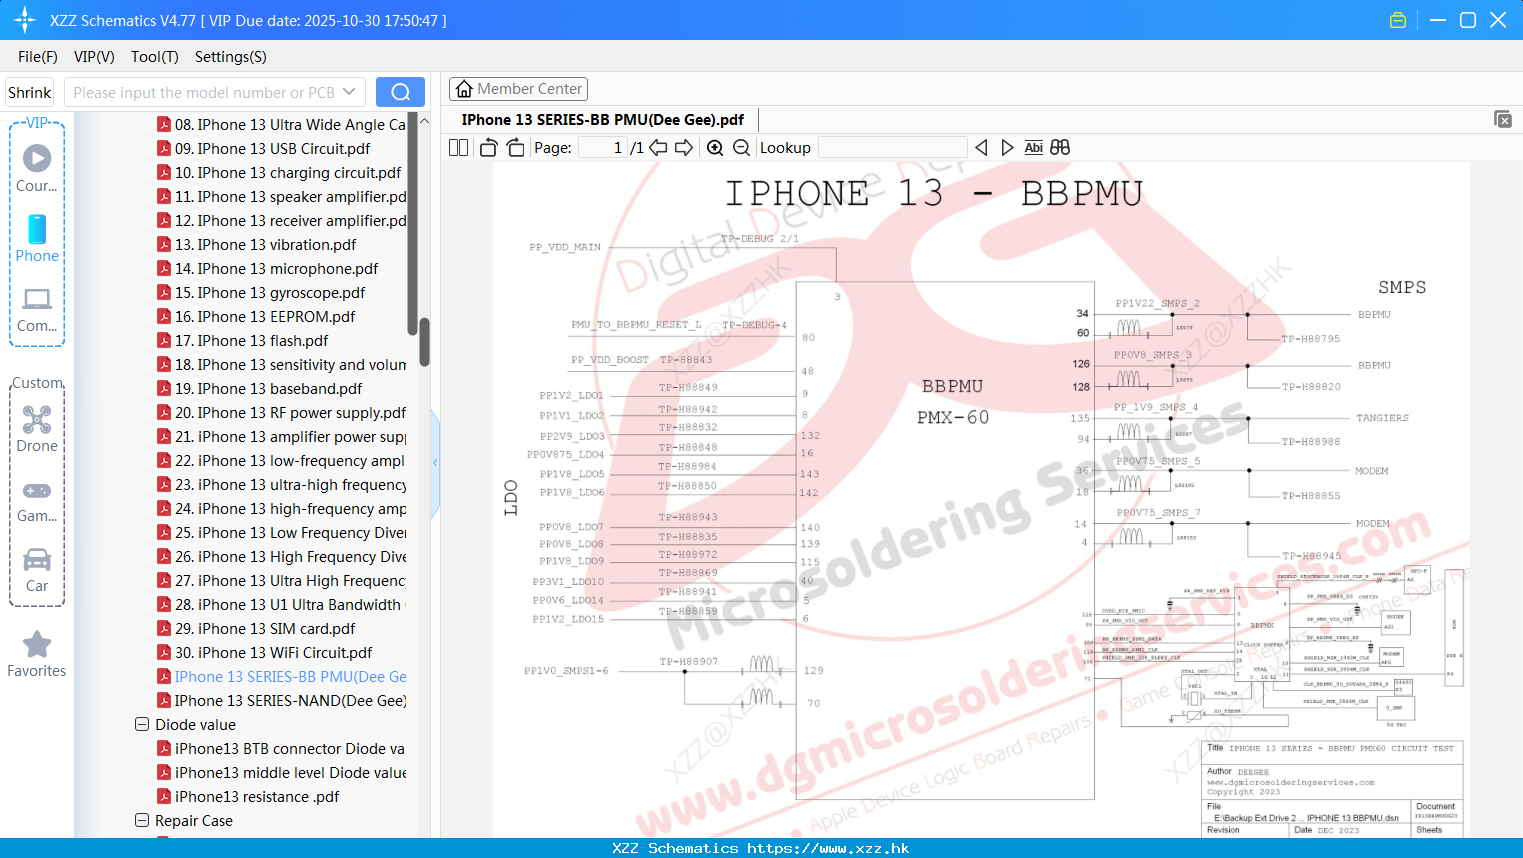Open the Car category
The image size is (1523, 858).
point(37,570)
